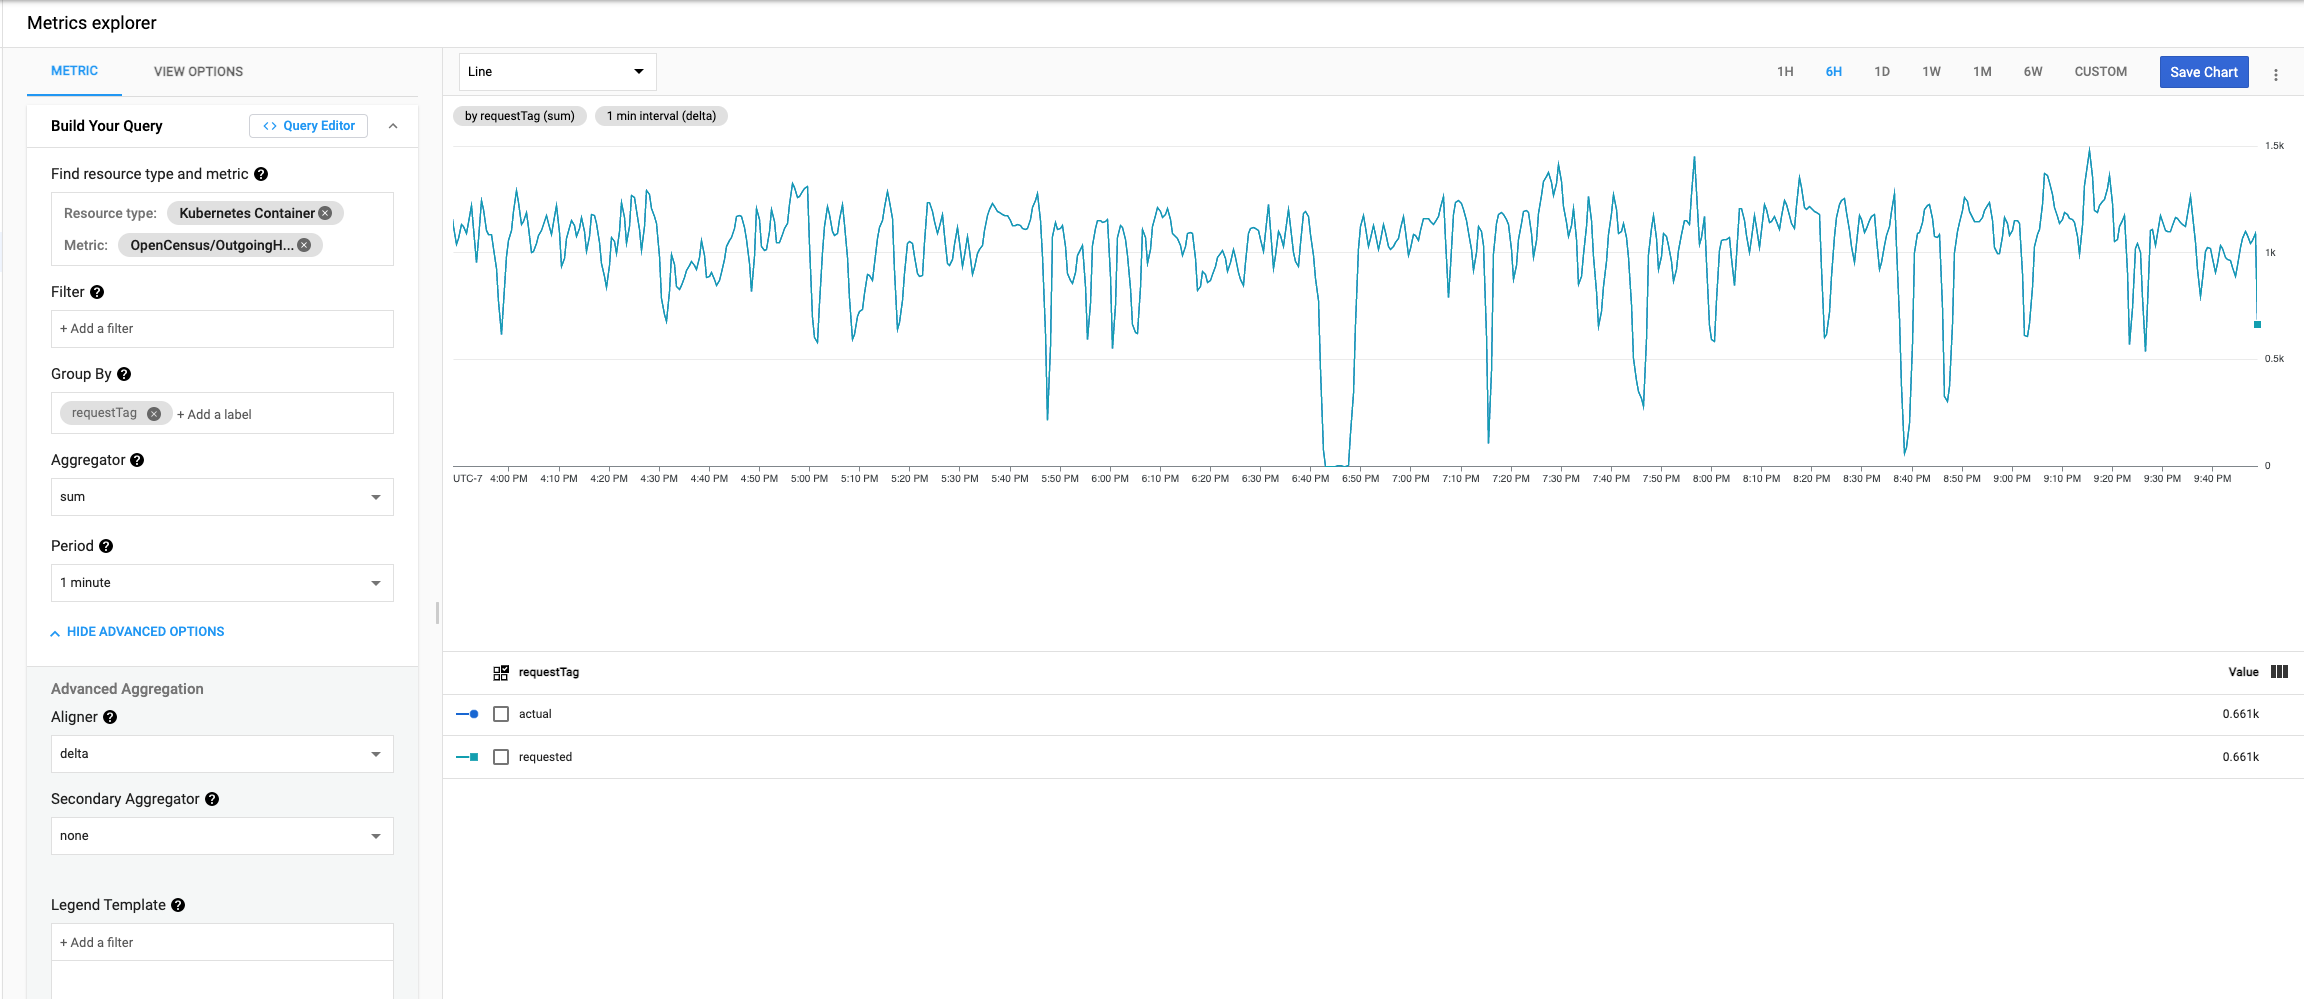Viewport: 2304px width, 999px height.
Task: Open the Query Editor
Action: [308, 125]
